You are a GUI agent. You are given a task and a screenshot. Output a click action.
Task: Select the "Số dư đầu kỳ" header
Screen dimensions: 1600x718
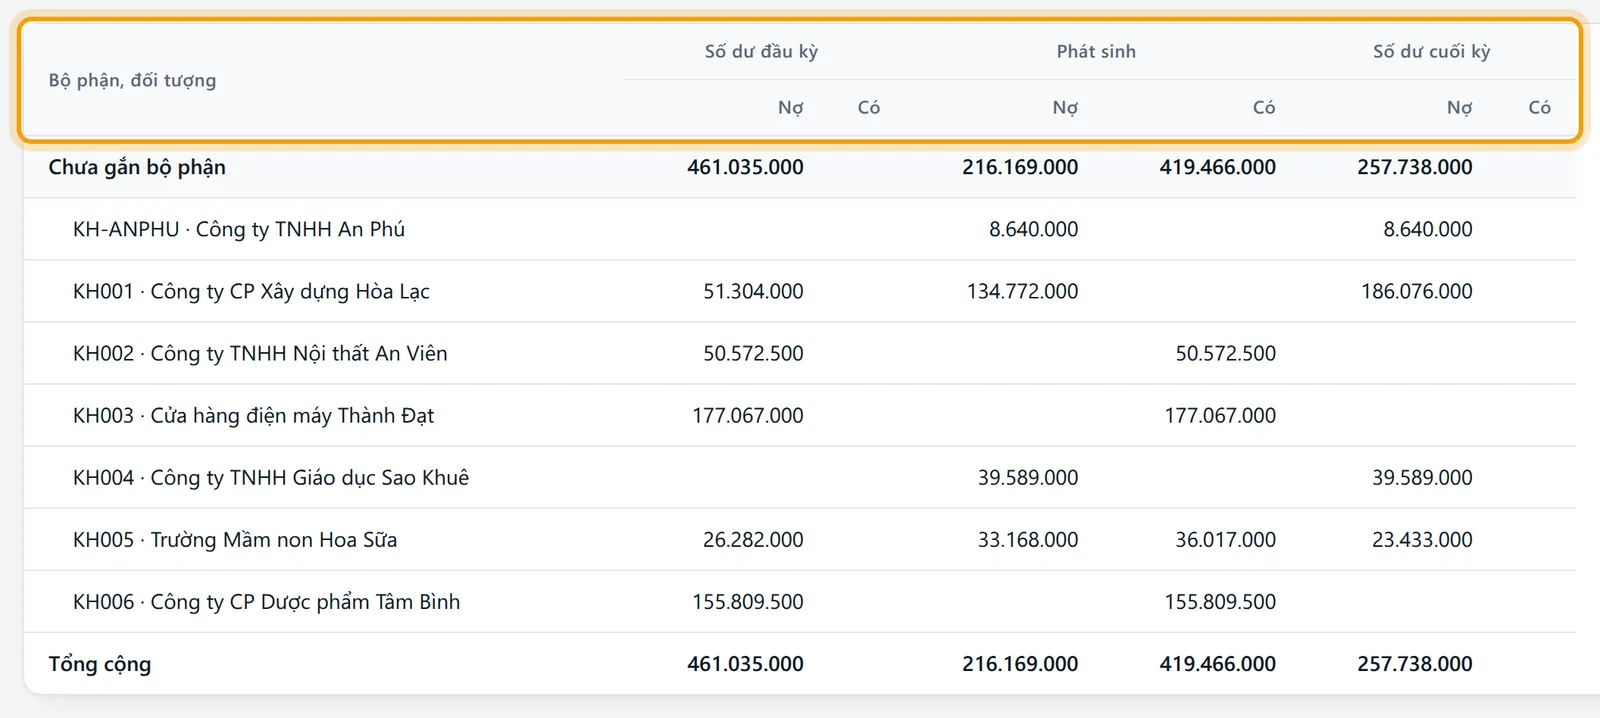(x=761, y=51)
